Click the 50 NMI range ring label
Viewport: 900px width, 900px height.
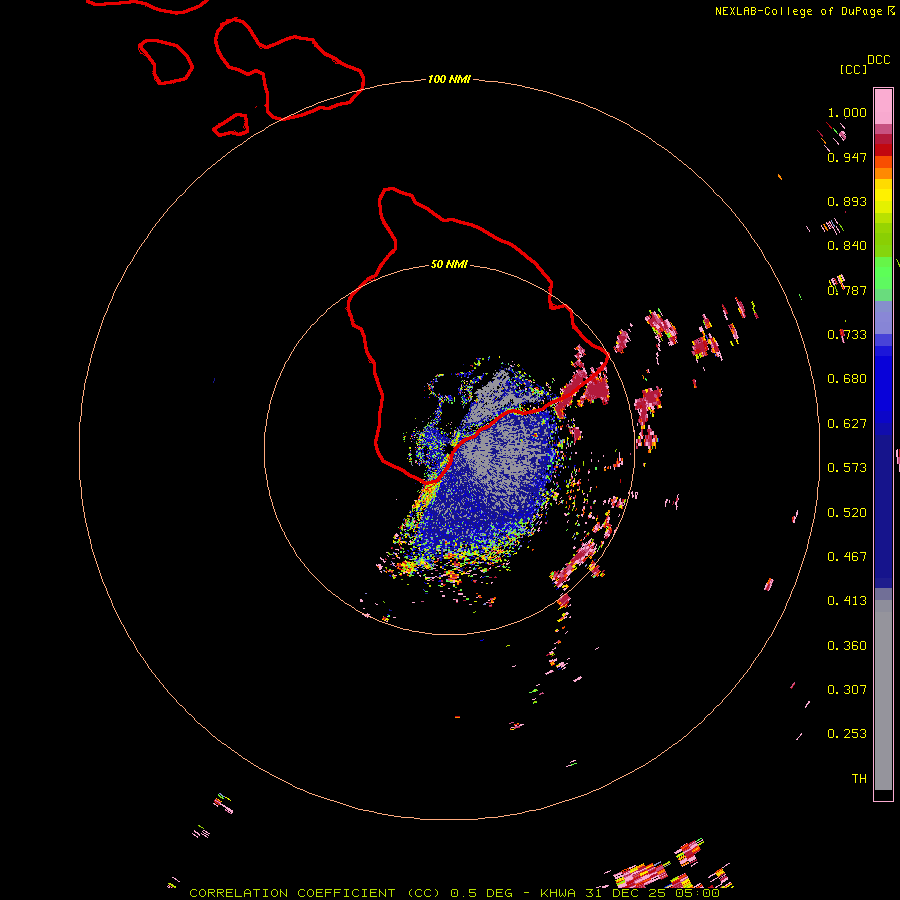click(449, 264)
